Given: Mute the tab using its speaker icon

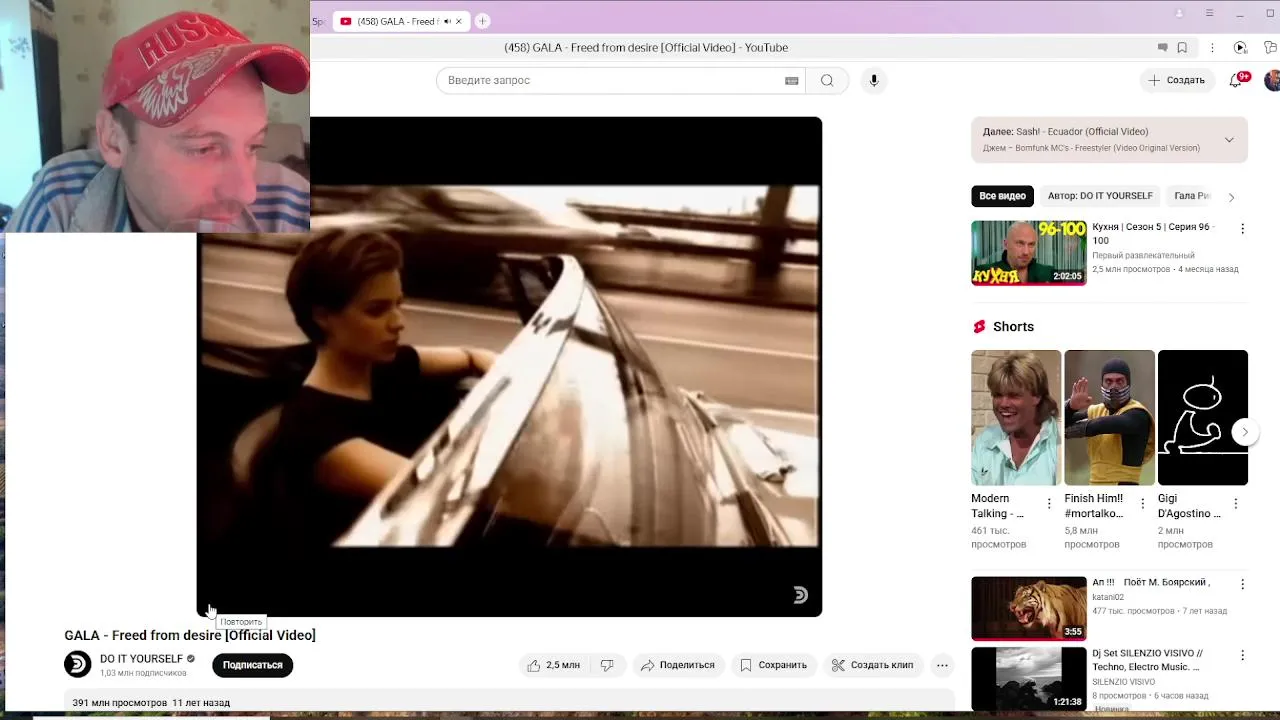Looking at the screenshot, I should [x=447, y=21].
